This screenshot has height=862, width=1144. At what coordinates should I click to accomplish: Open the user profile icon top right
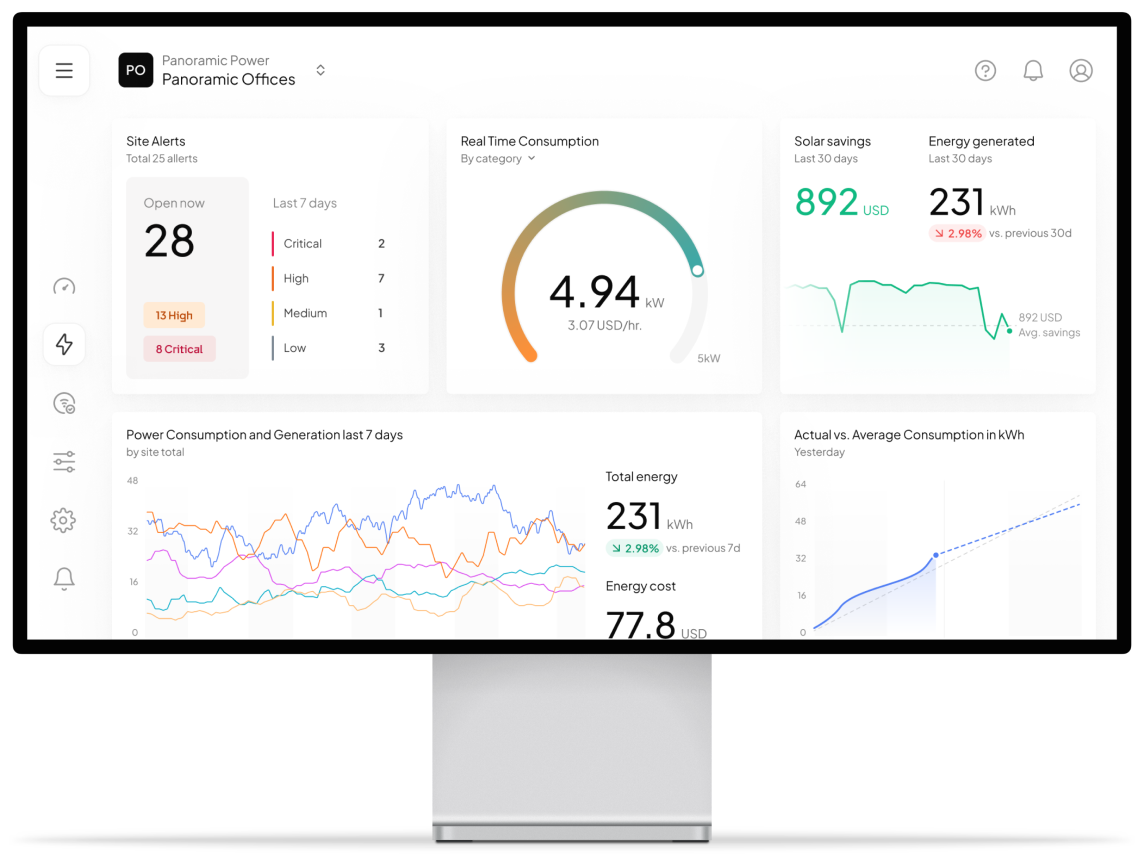pos(1081,70)
